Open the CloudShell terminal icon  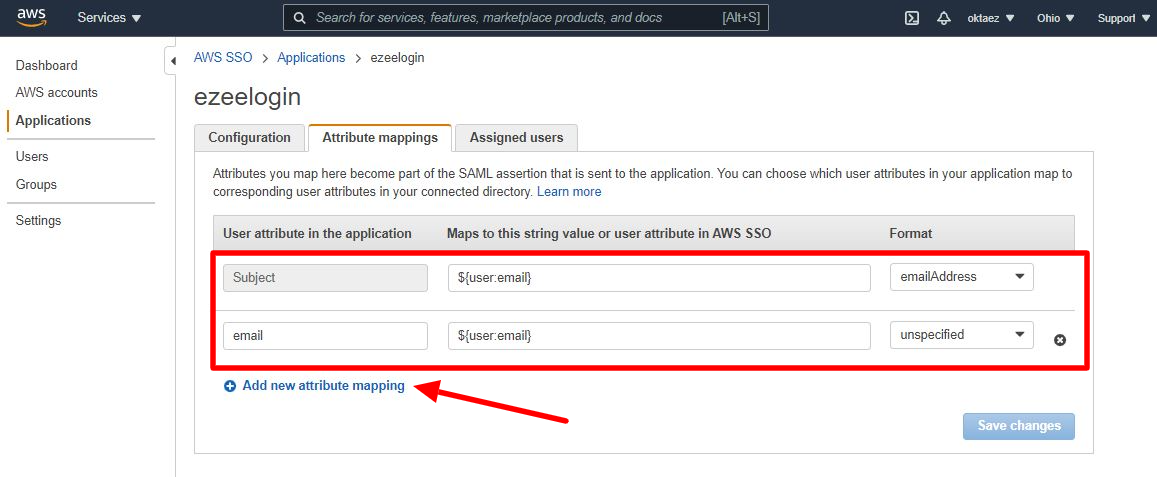click(912, 18)
